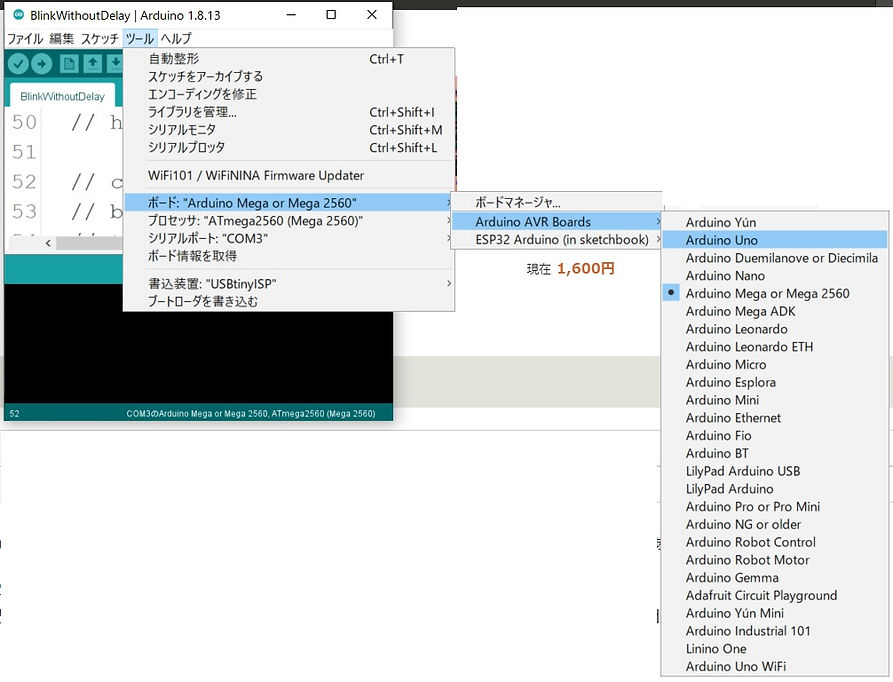Close the ツール menu in menu bar
This screenshot has width=893, height=682.
(140, 39)
